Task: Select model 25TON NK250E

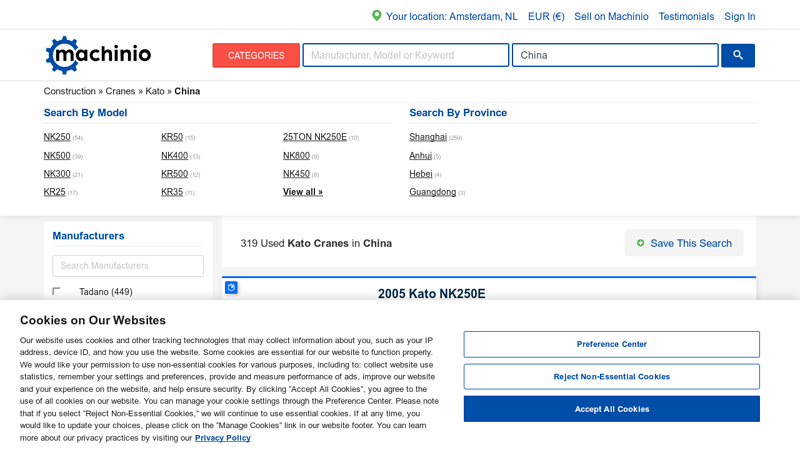Action: click(x=315, y=137)
